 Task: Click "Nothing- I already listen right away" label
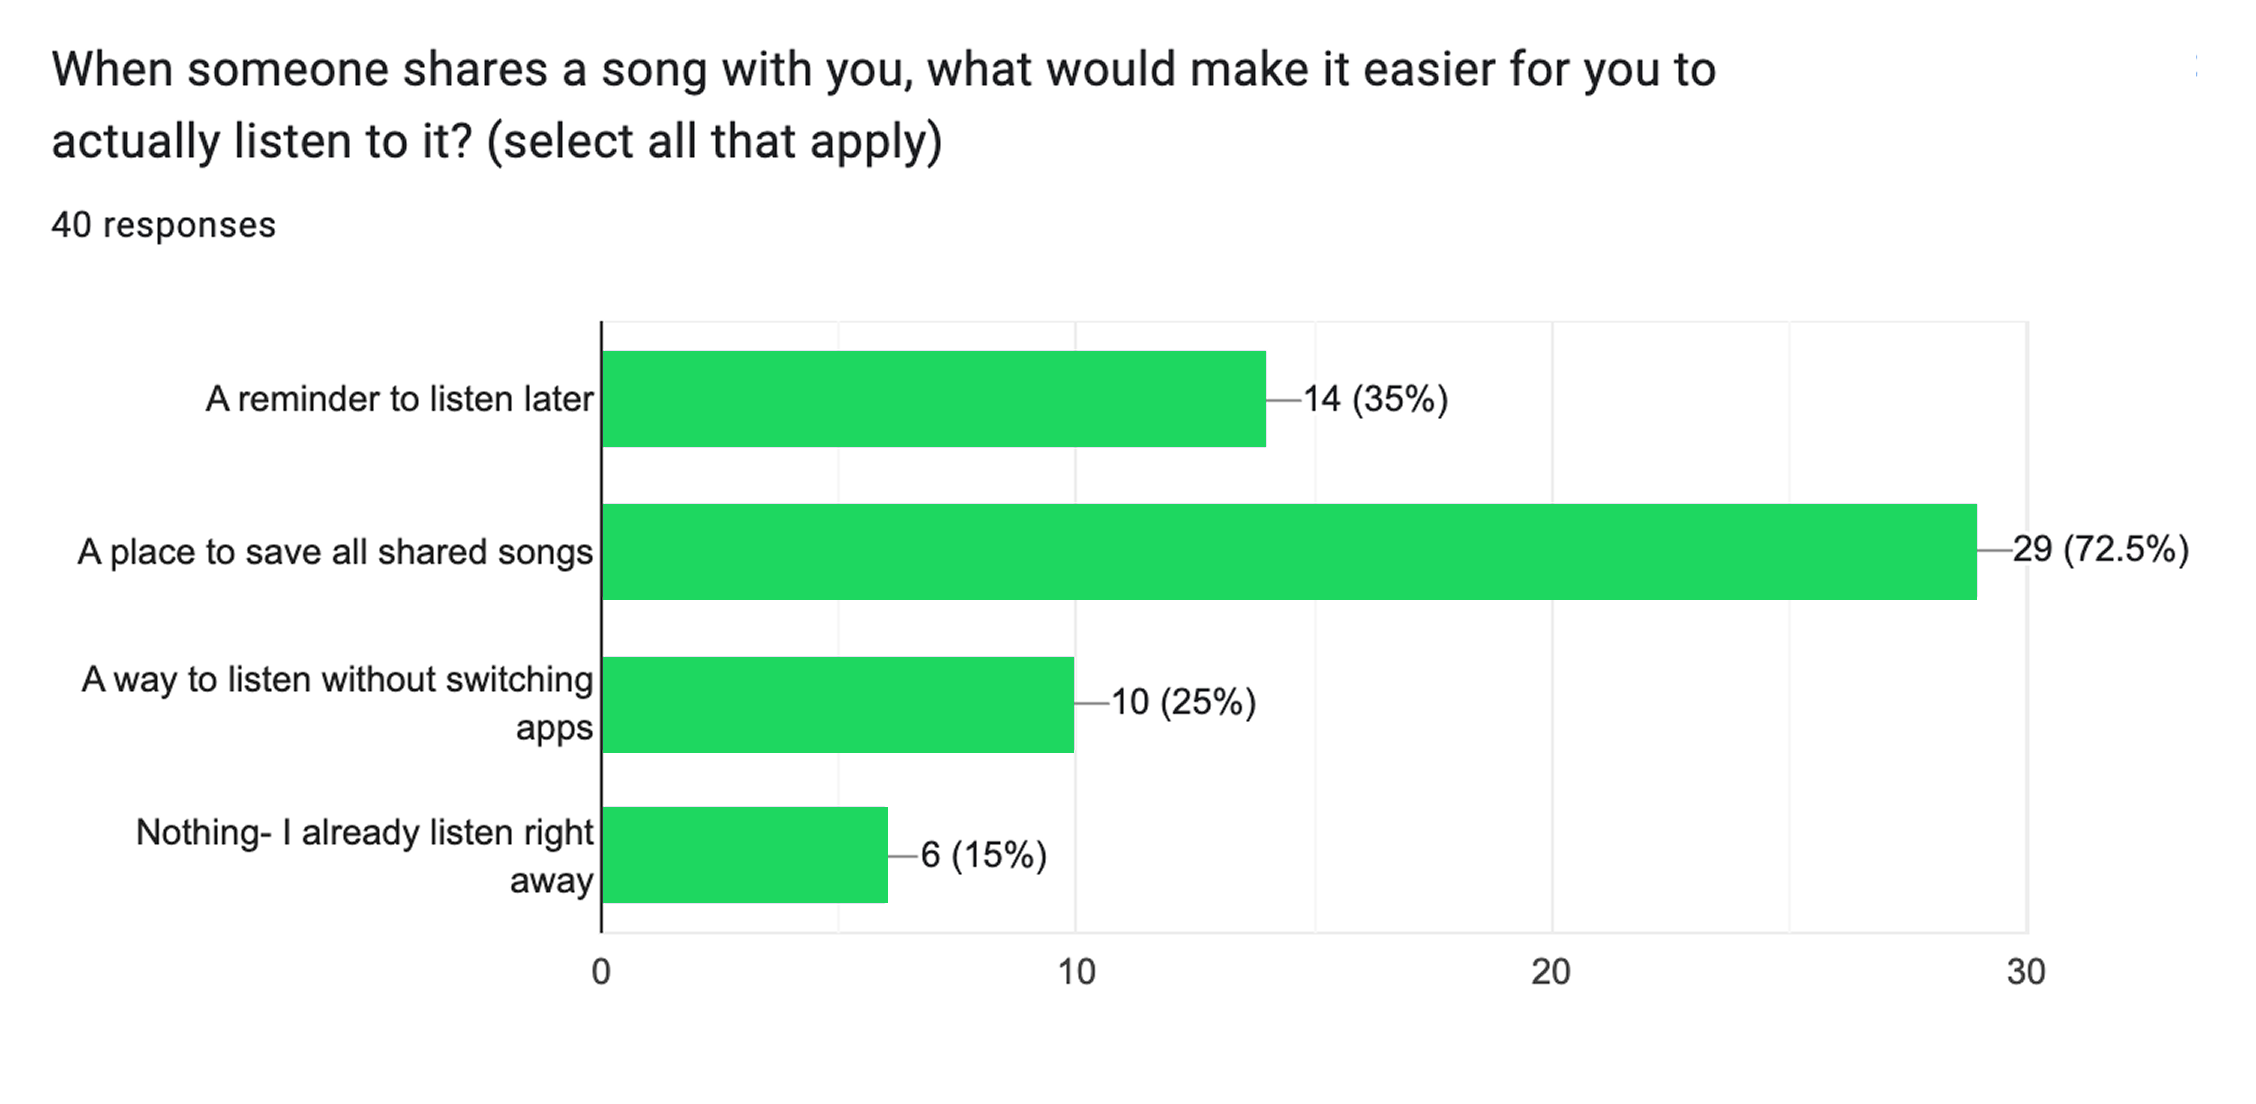click(365, 856)
